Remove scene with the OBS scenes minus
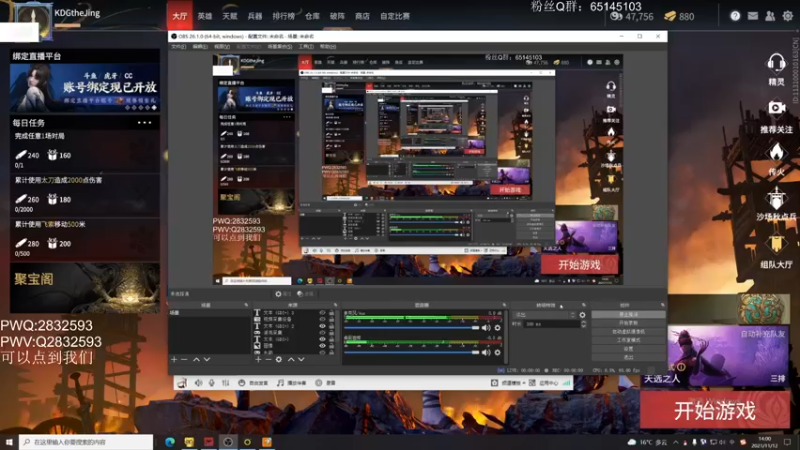The height and width of the screenshot is (450, 800). pyautogui.click(x=184, y=359)
